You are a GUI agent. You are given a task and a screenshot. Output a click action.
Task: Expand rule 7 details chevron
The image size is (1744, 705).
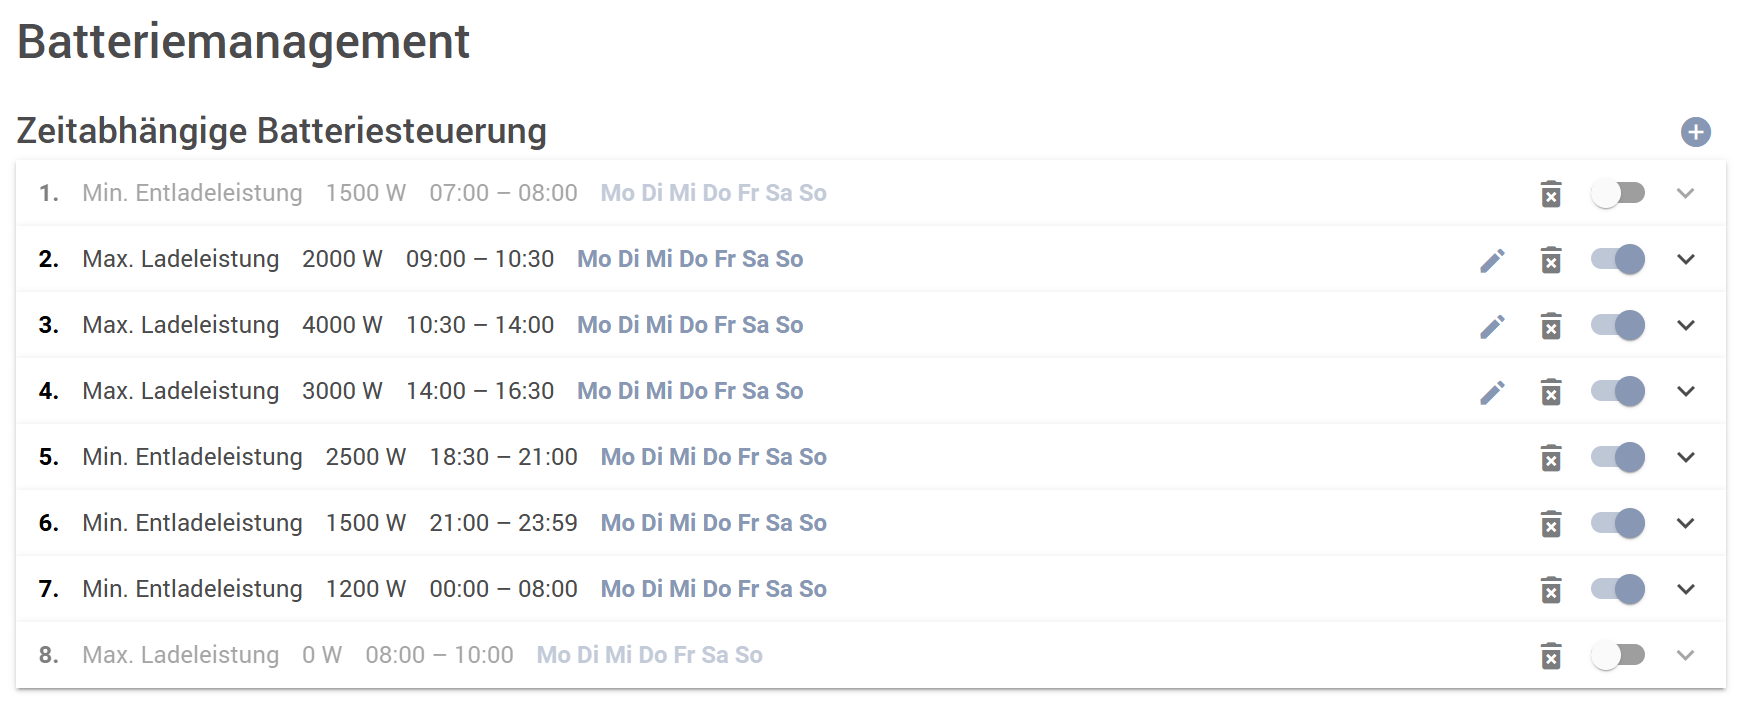point(1686,589)
